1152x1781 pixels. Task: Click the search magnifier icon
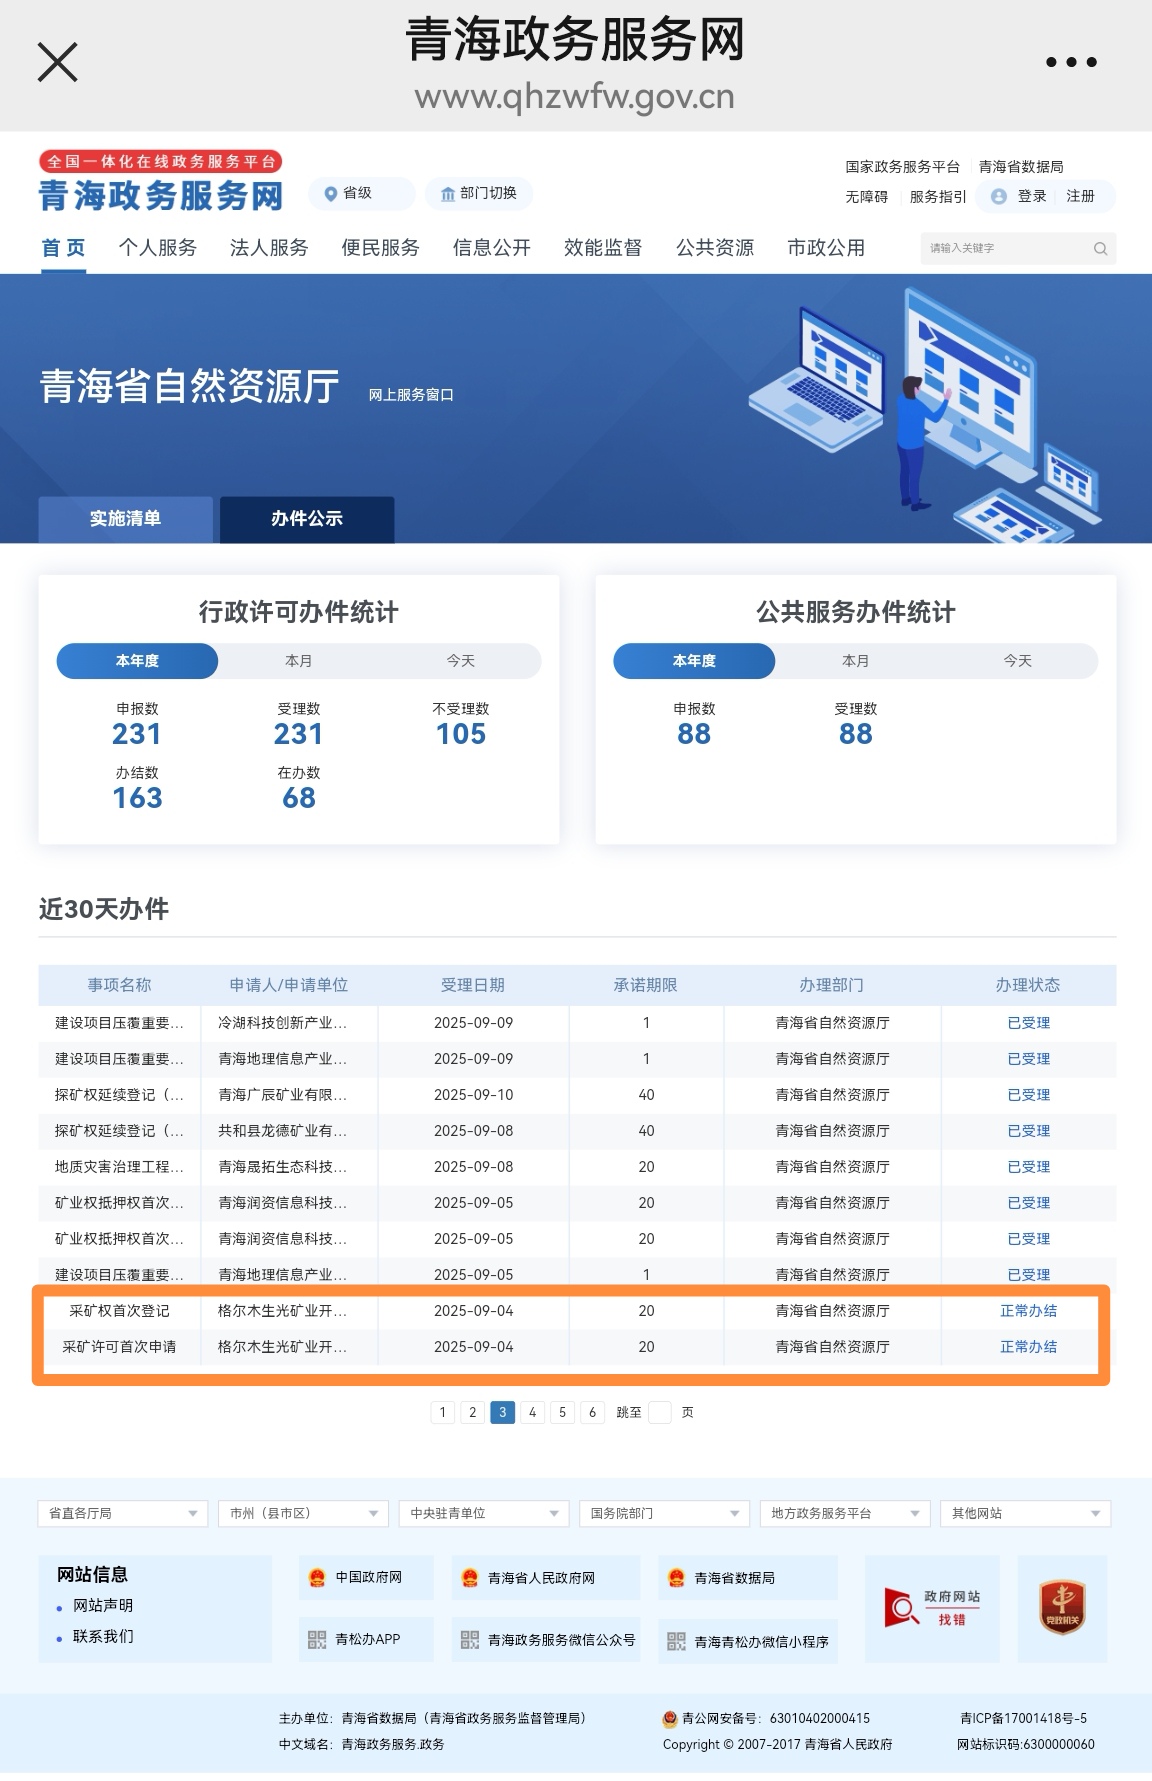tap(1100, 249)
